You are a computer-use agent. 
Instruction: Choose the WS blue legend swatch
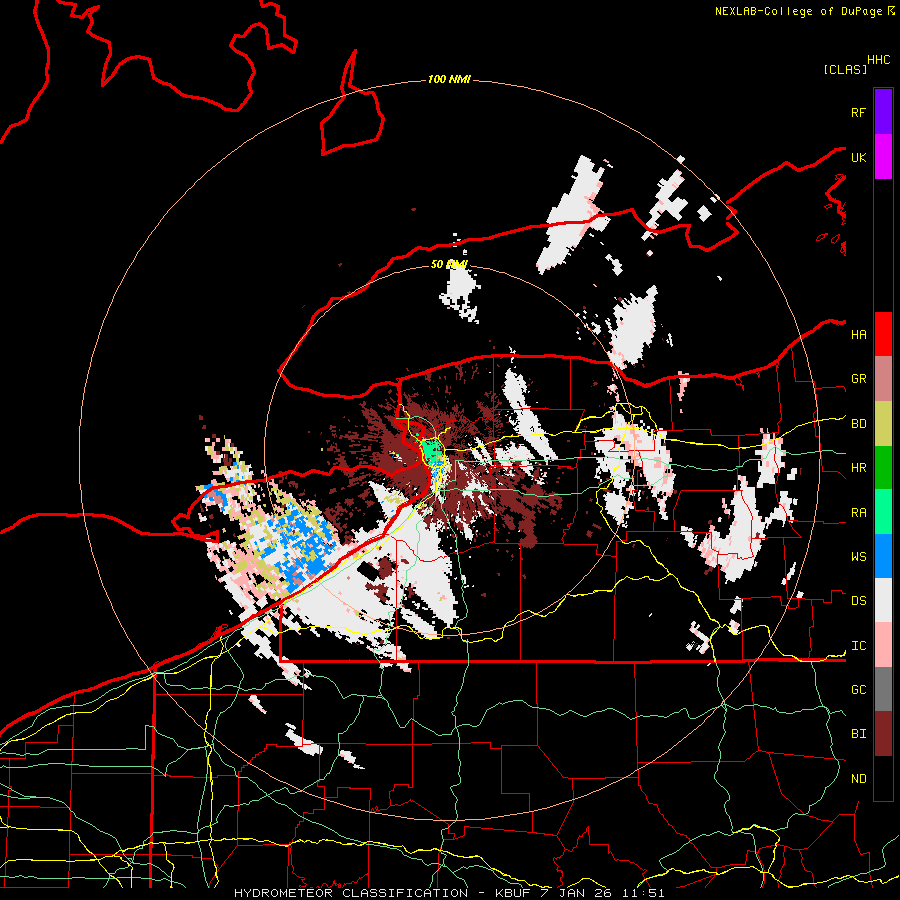point(883,556)
